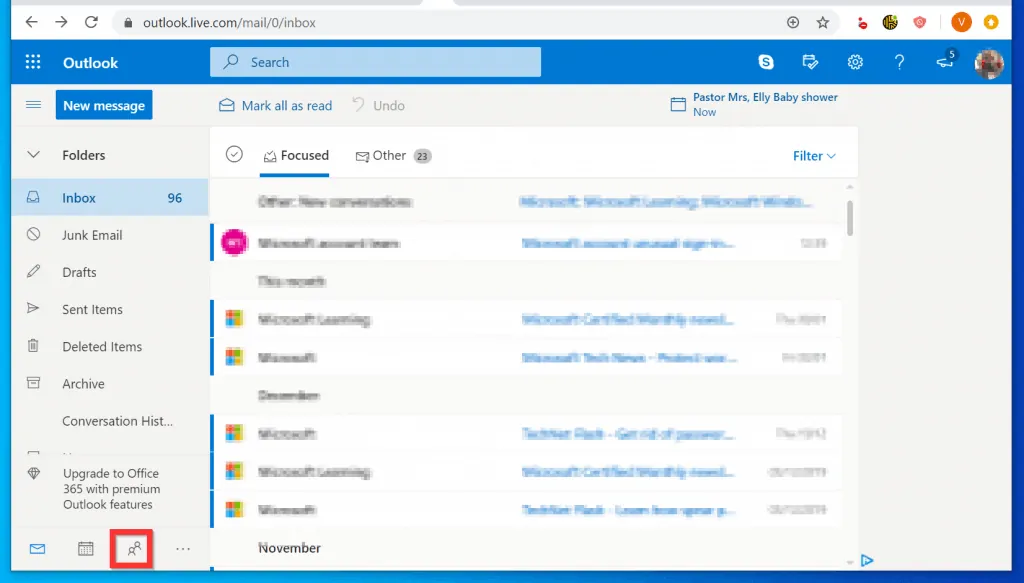Switch to Calendar module icon
Image resolution: width=1024 pixels, height=583 pixels.
(x=86, y=549)
